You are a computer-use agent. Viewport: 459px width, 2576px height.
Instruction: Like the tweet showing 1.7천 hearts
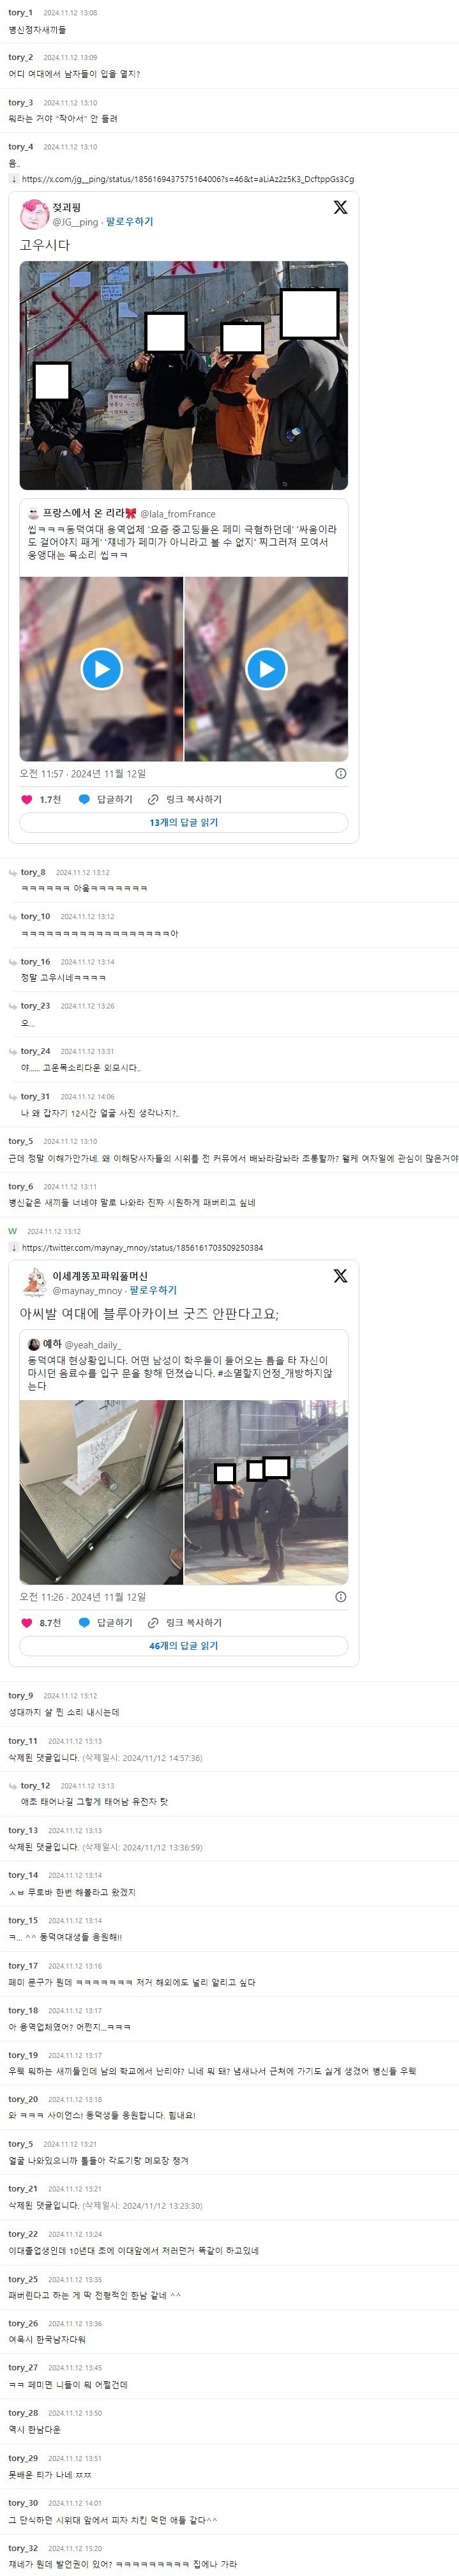coord(27,799)
